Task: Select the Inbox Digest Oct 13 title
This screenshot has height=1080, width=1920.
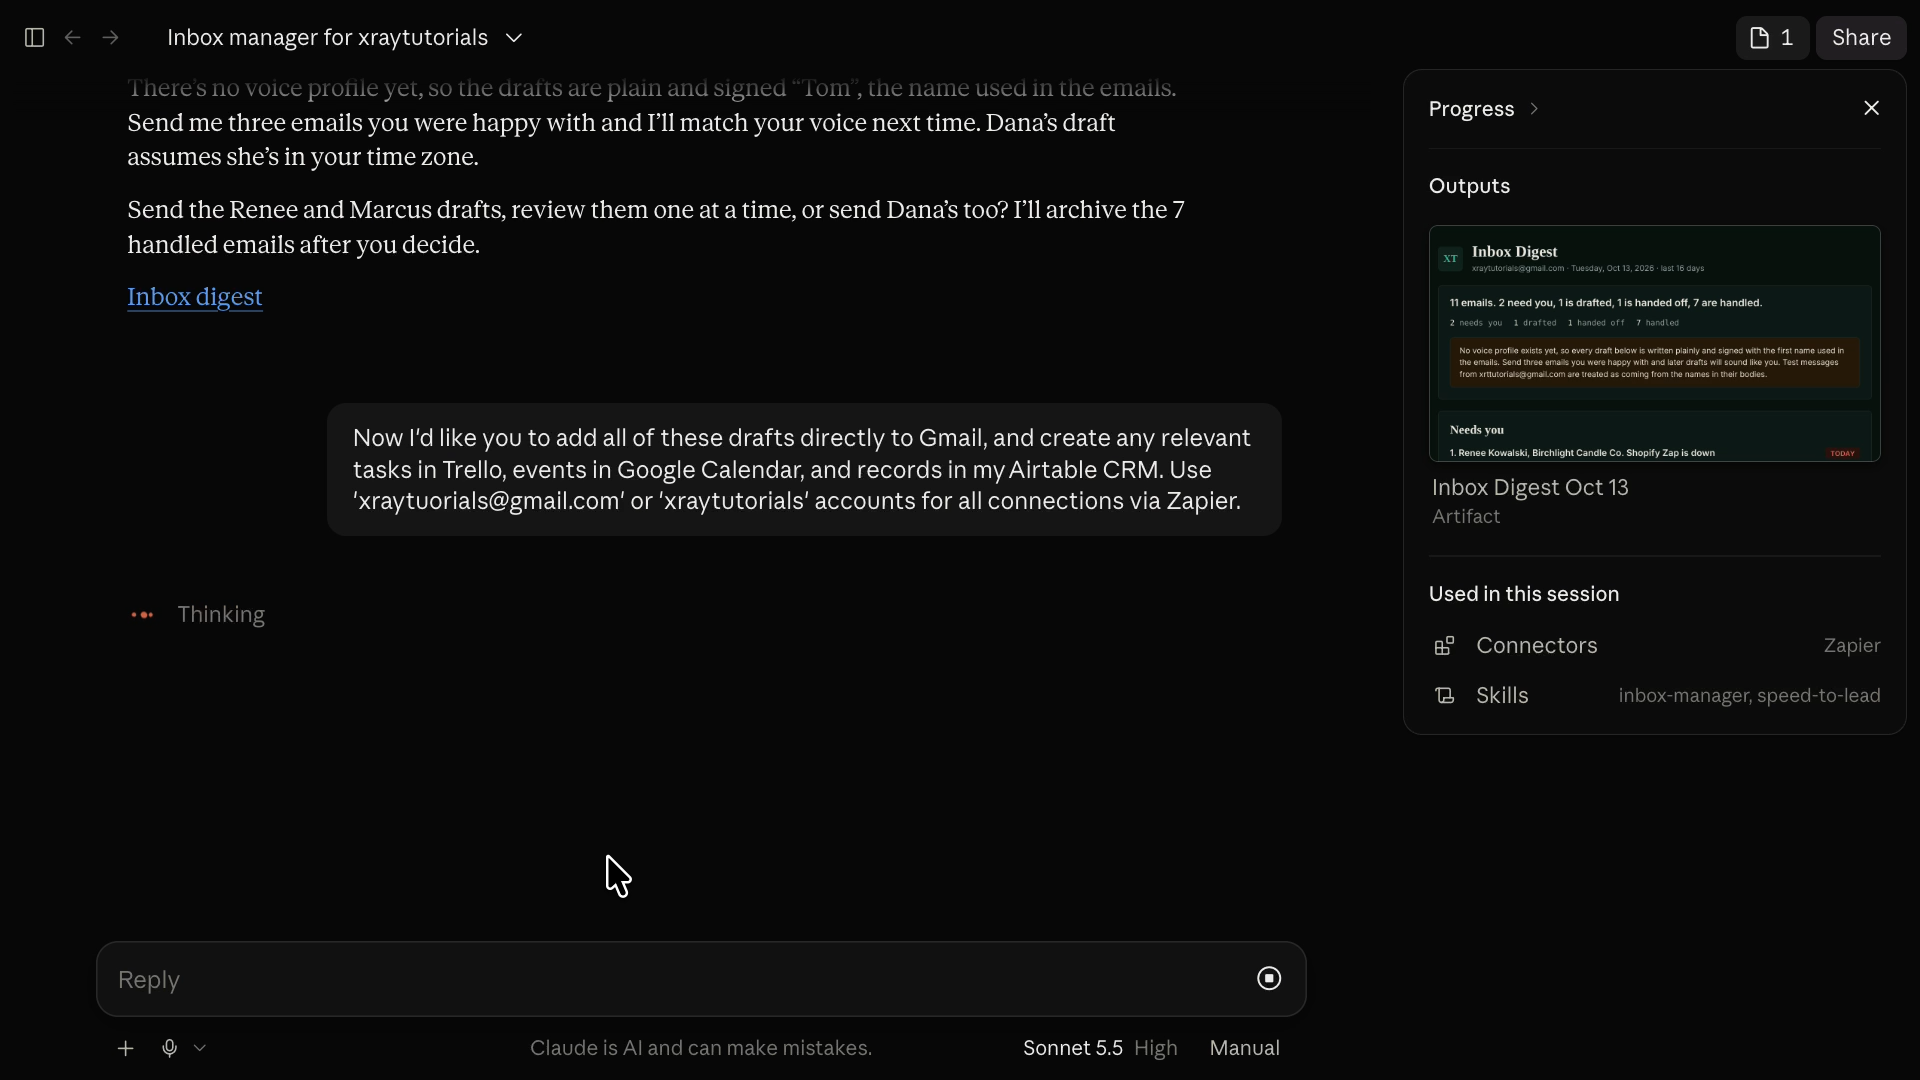Action: click(1530, 488)
